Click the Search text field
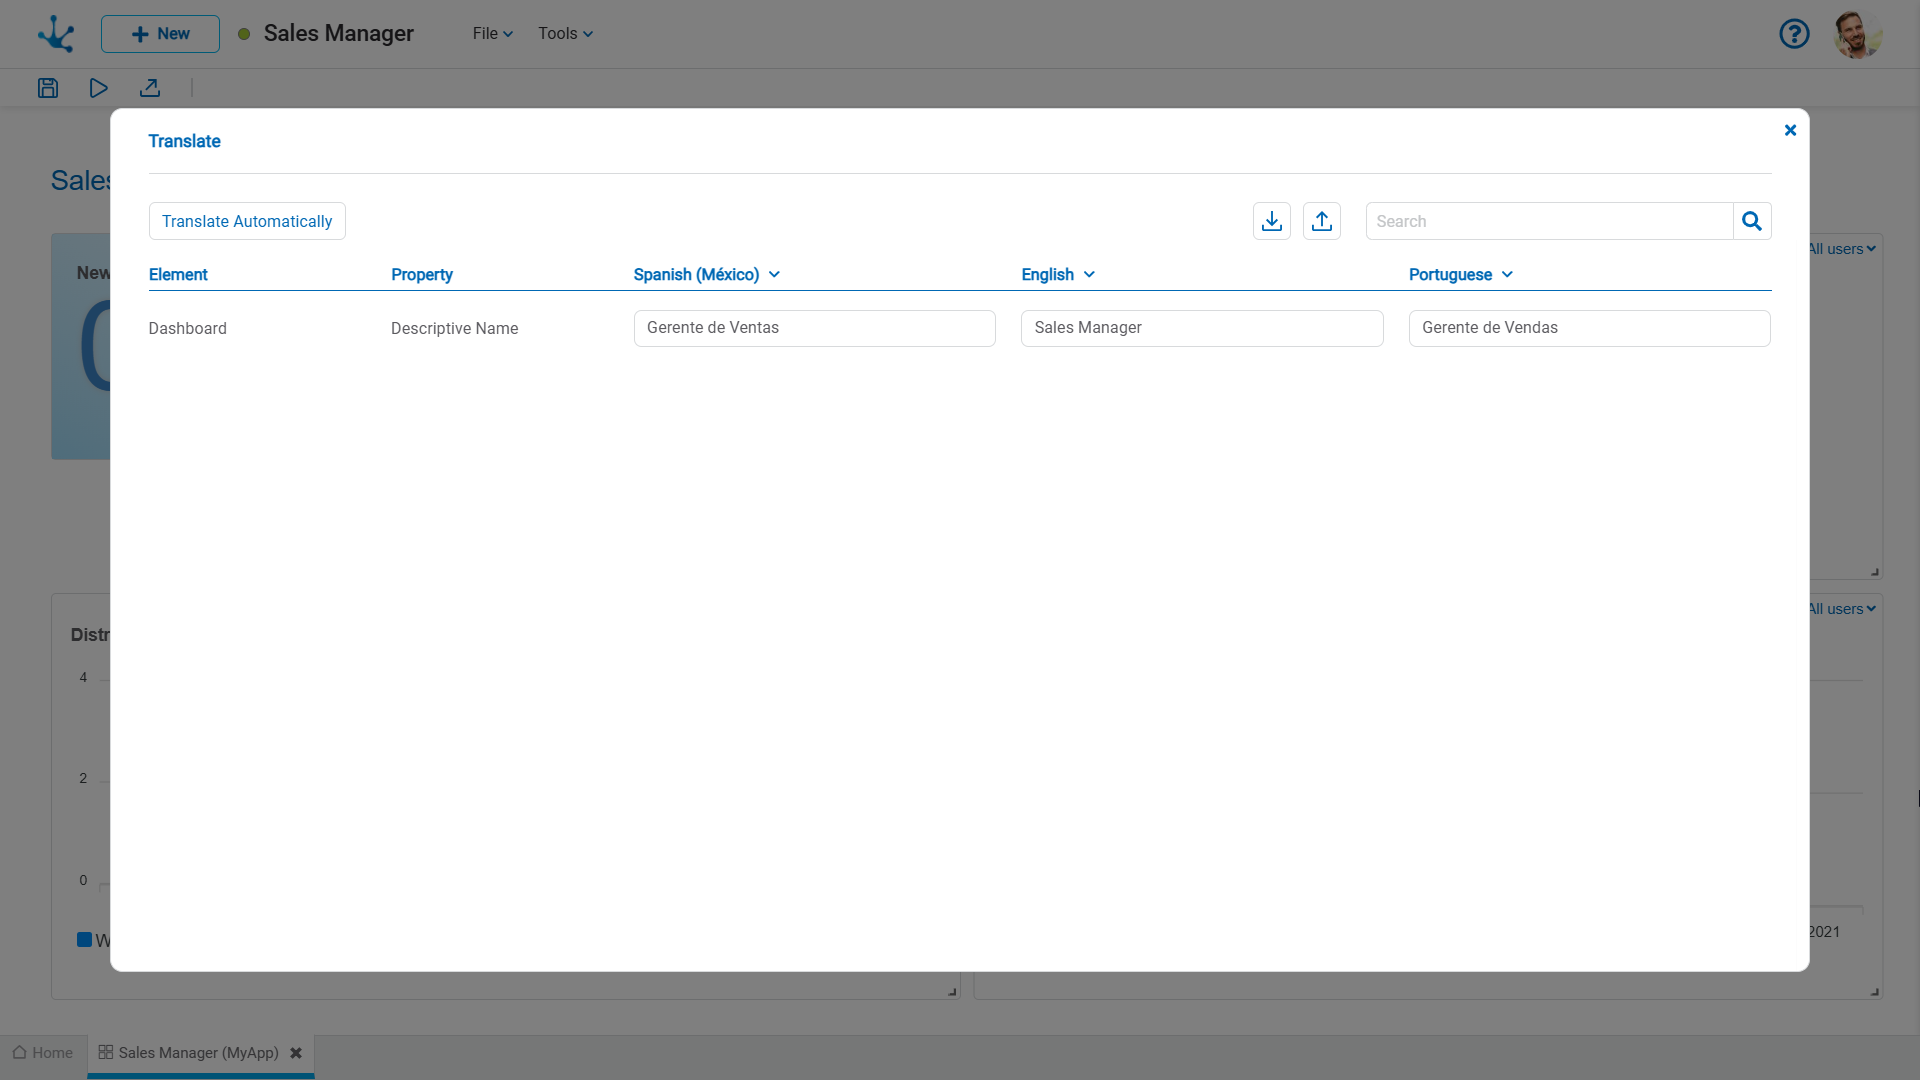The image size is (1920, 1080). click(x=1548, y=221)
